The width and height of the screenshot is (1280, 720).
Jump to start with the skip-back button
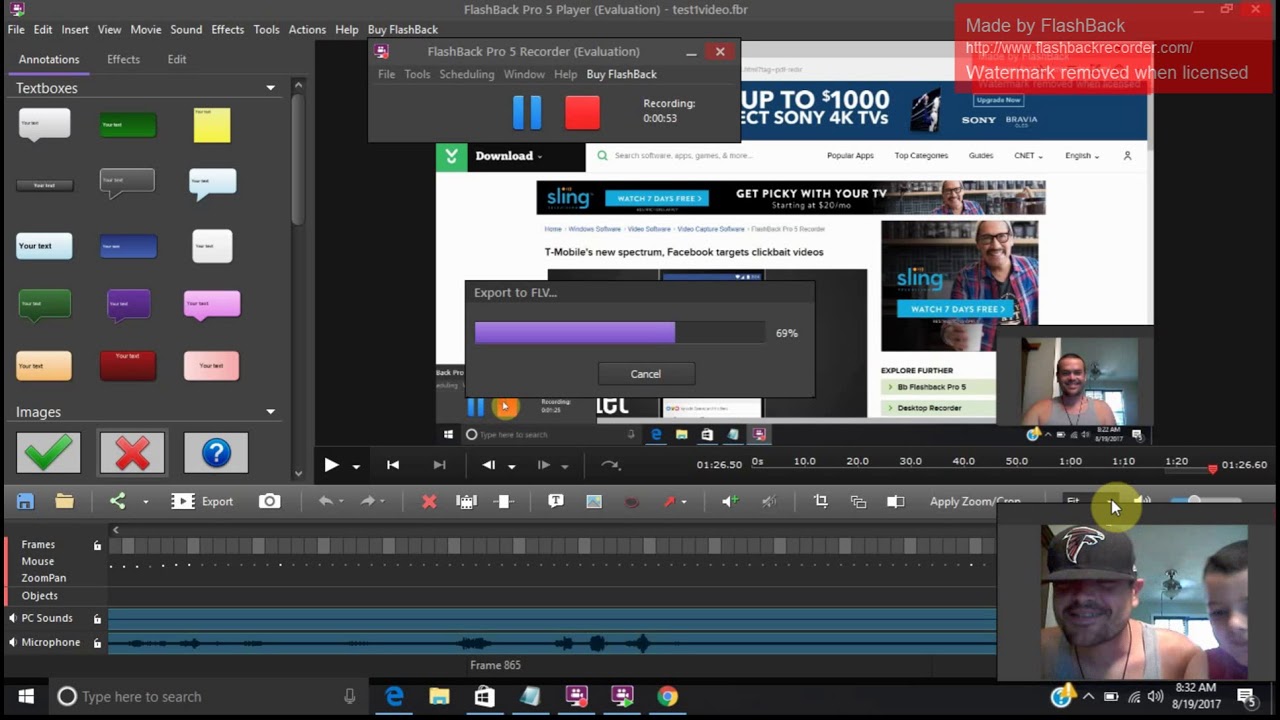click(x=393, y=465)
